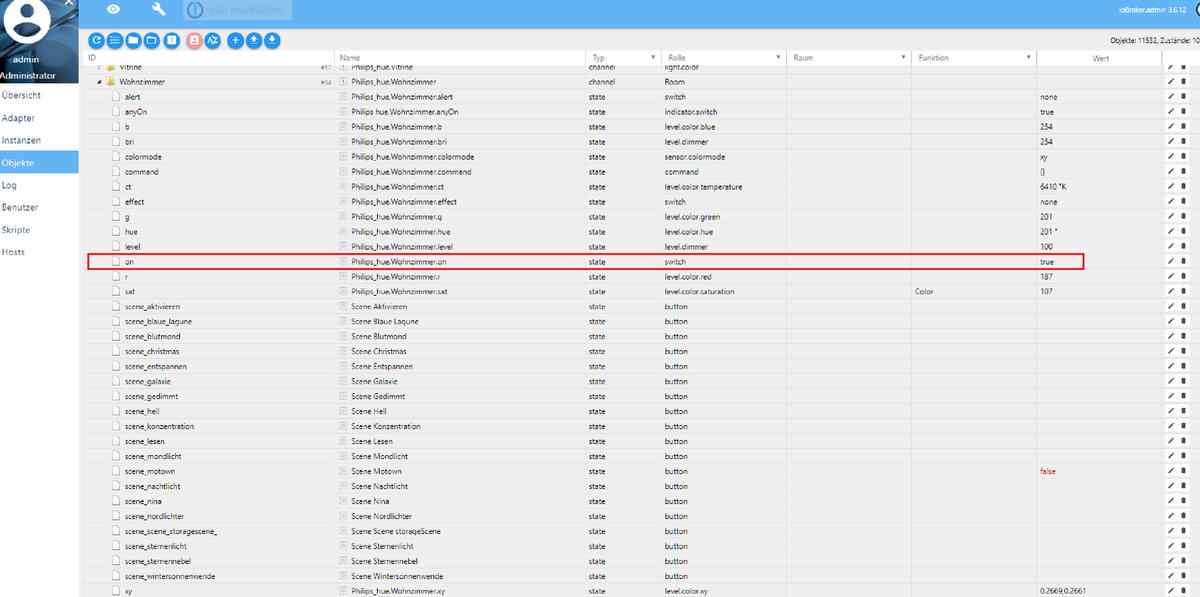This screenshot has width=1200, height=597.
Task: Click the Wert column header
Action: pyautogui.click(x=1101, y=59)
